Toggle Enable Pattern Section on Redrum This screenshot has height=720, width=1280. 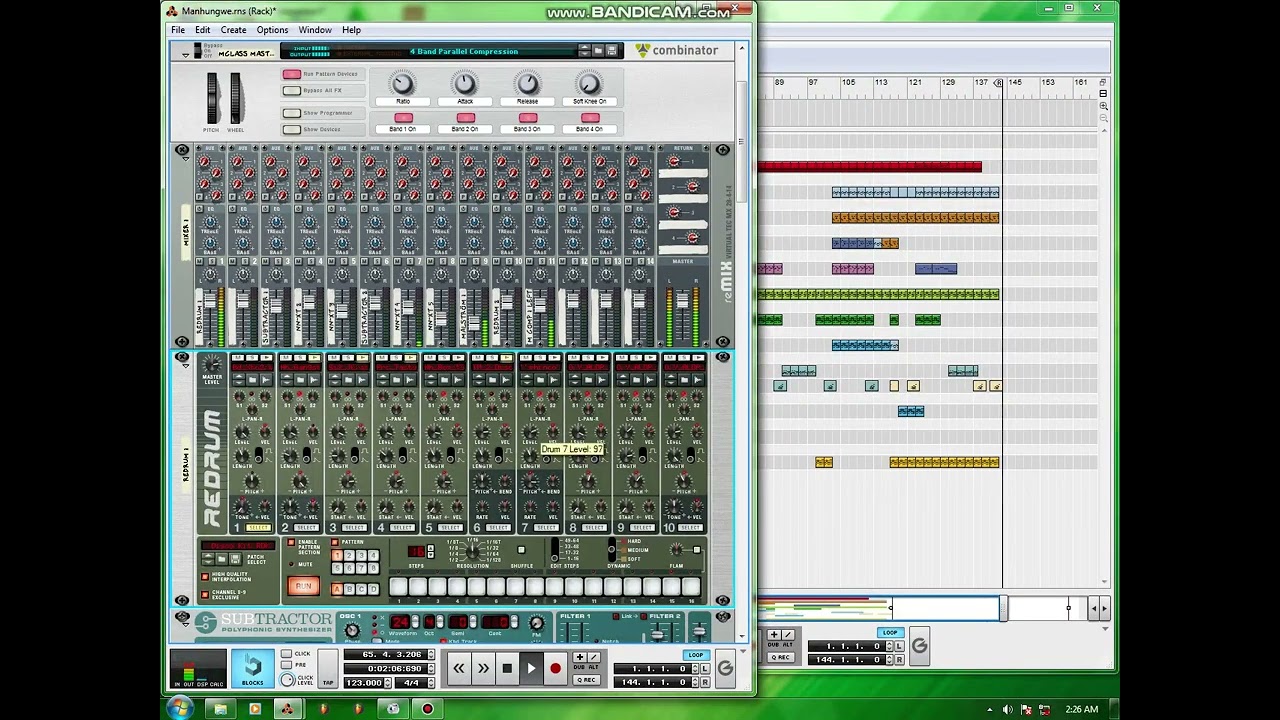click(x=291, y=542)
